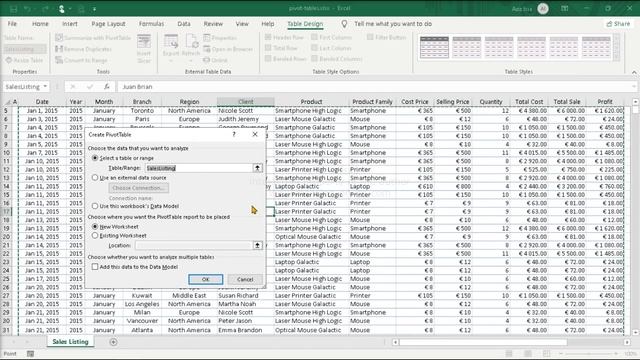Click the New sheet plus icon
640x360 pixels.
(x=113, y=342)
